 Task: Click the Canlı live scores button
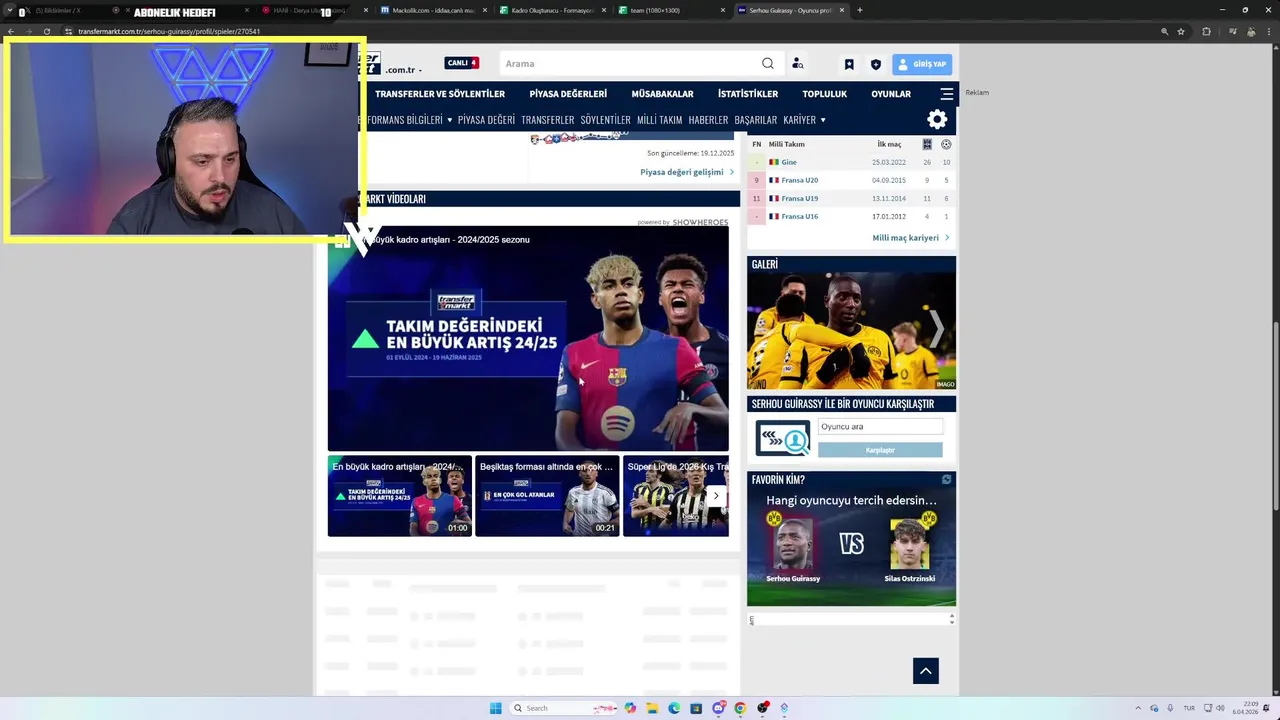[x=461, y=63]
